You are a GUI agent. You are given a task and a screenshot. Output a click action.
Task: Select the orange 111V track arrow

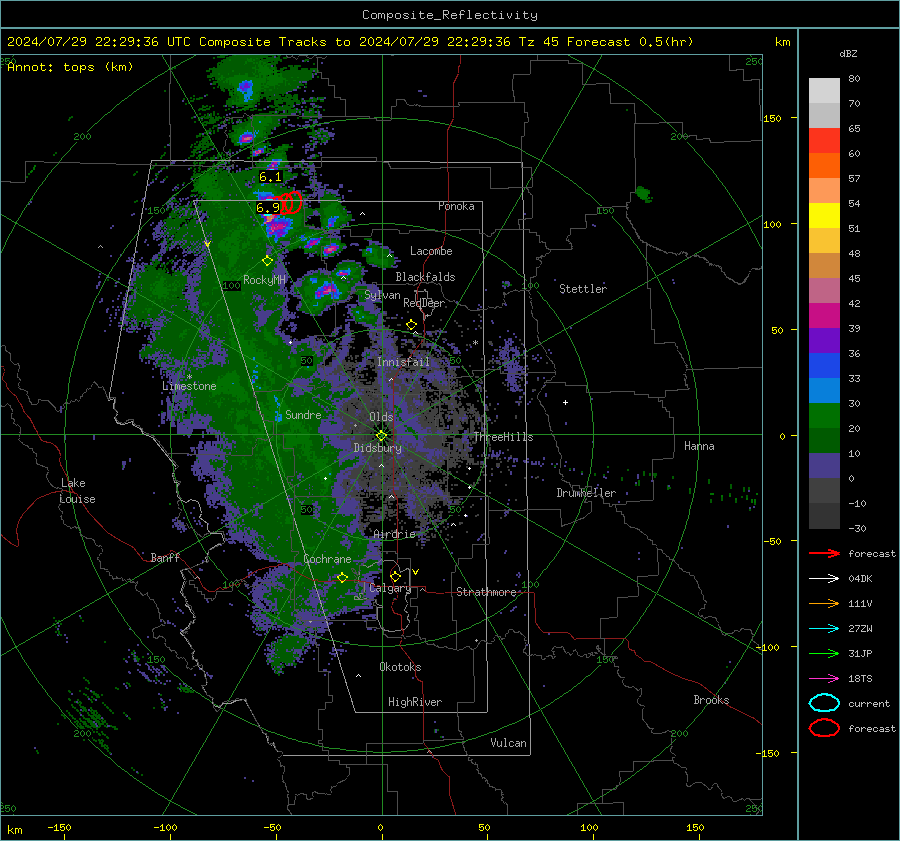(824, 603)
